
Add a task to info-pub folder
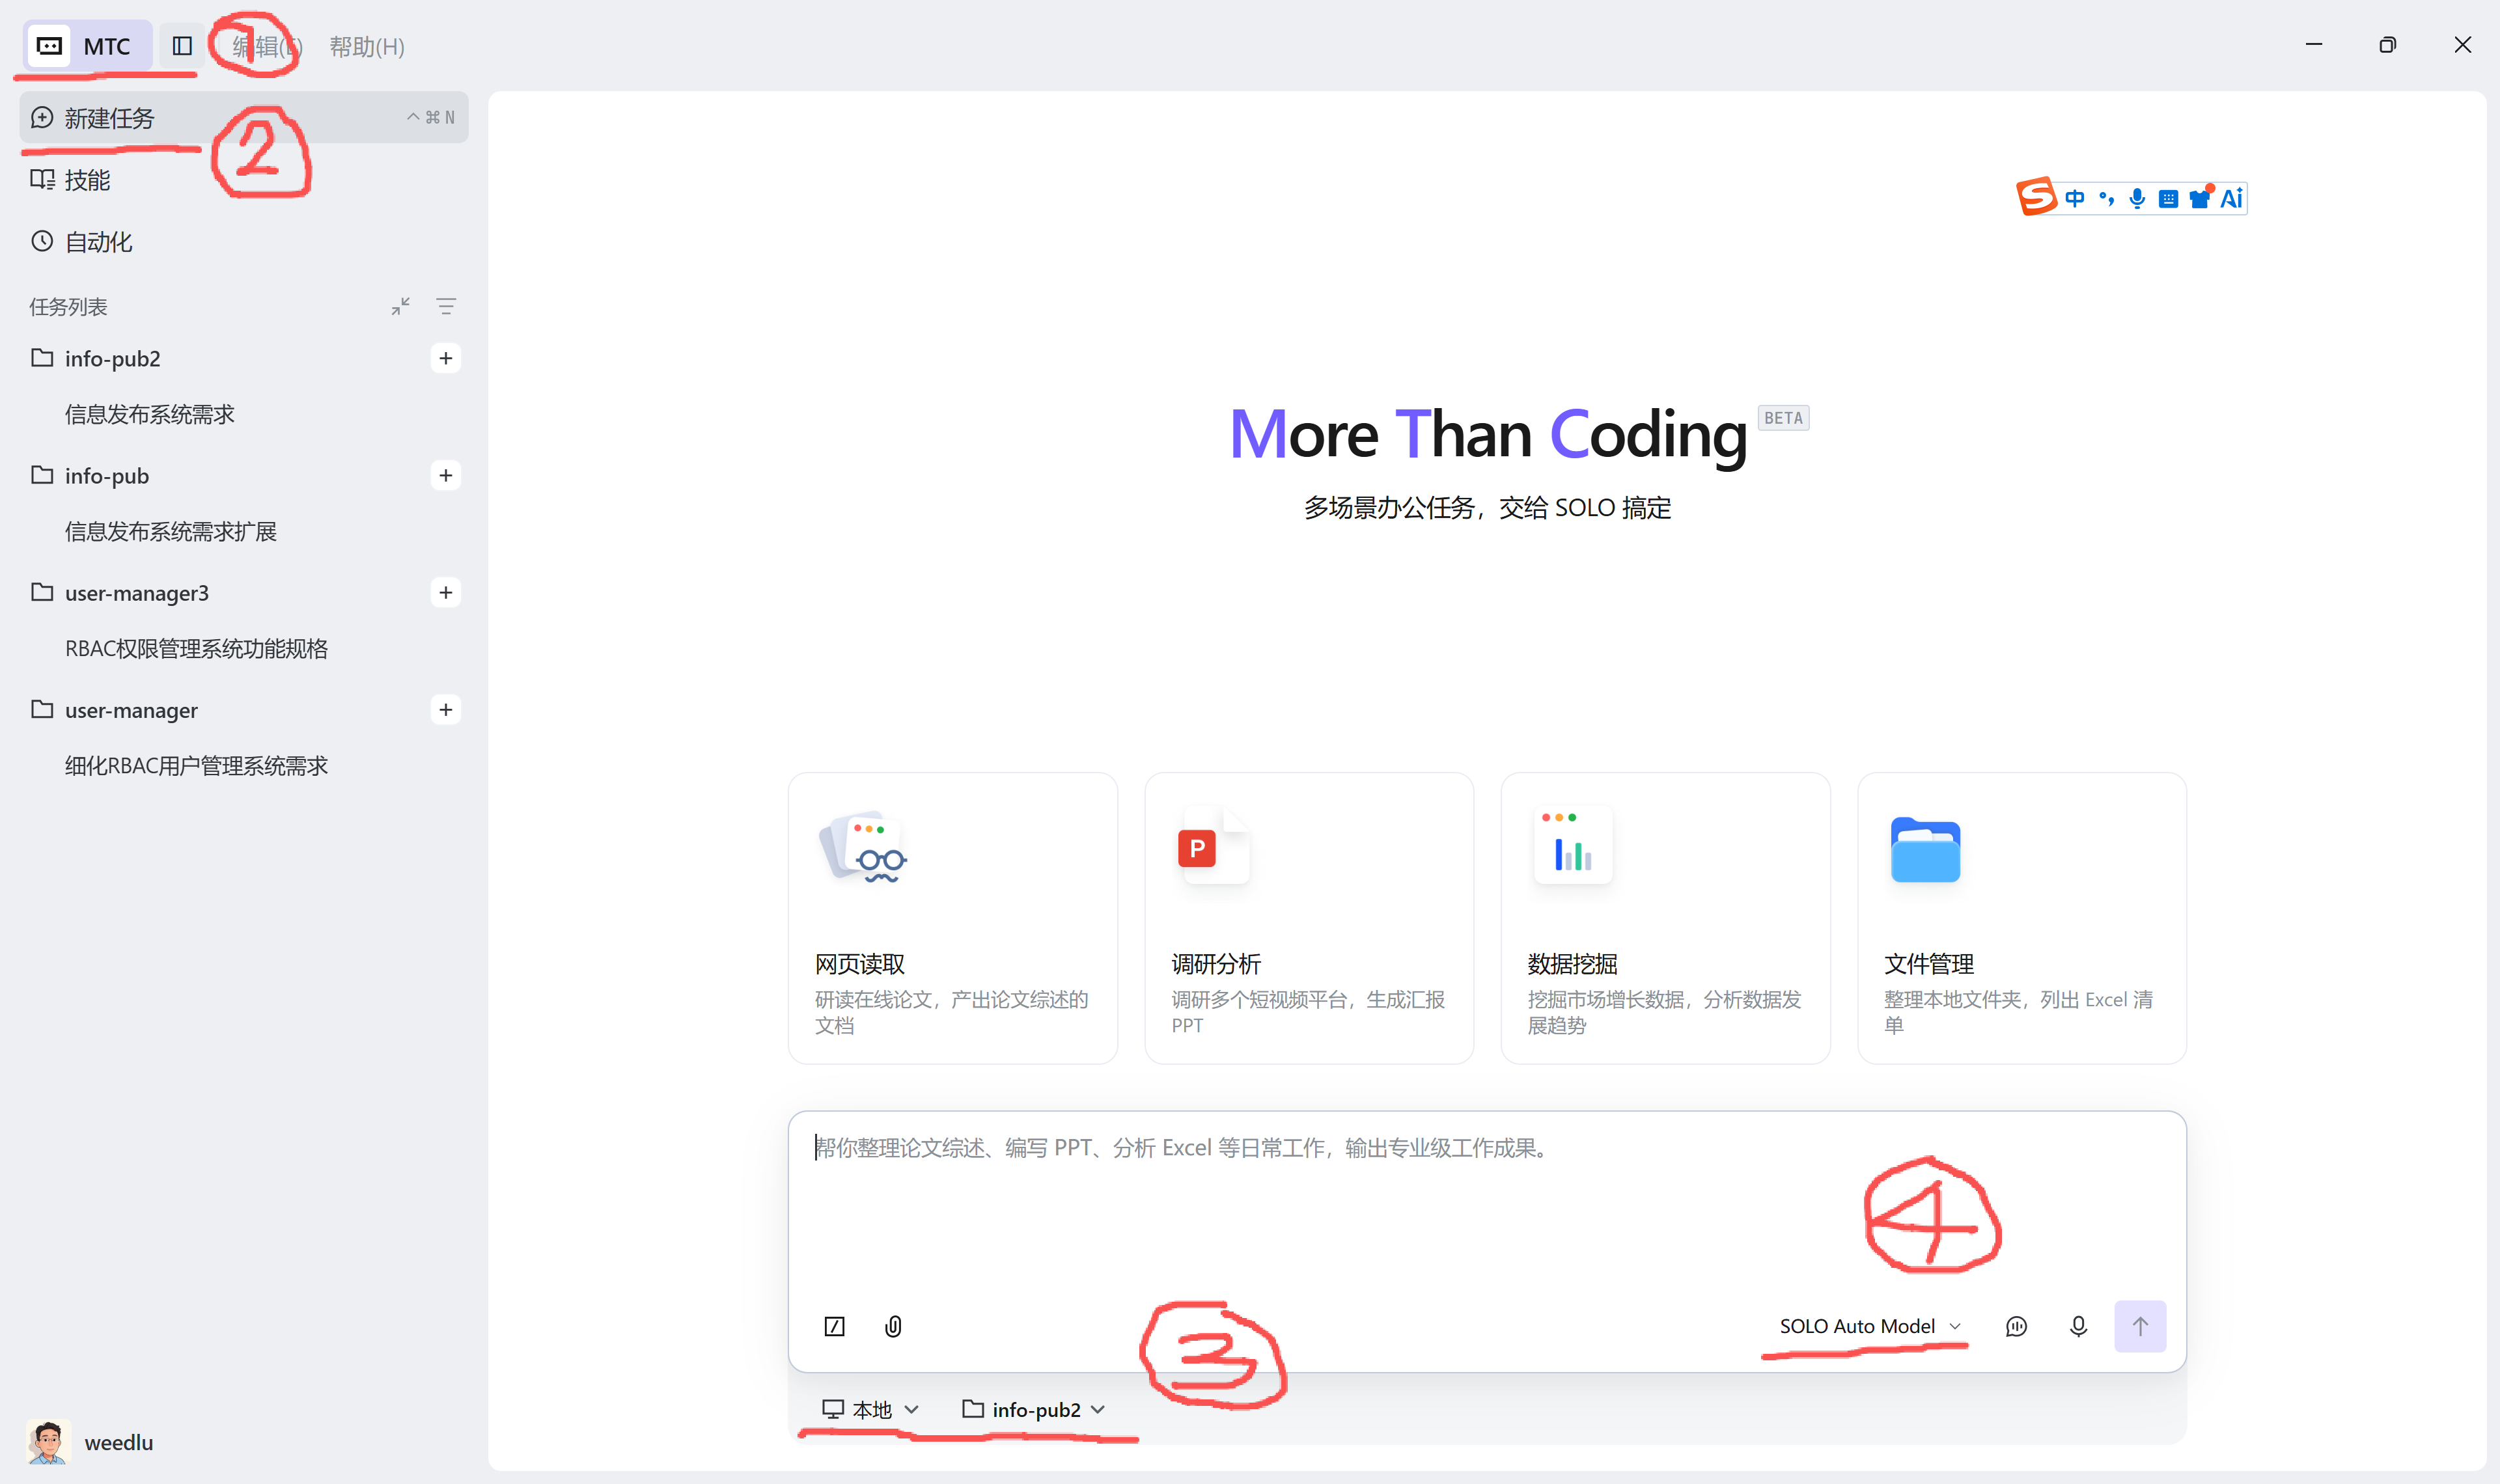tap(446, 475)
